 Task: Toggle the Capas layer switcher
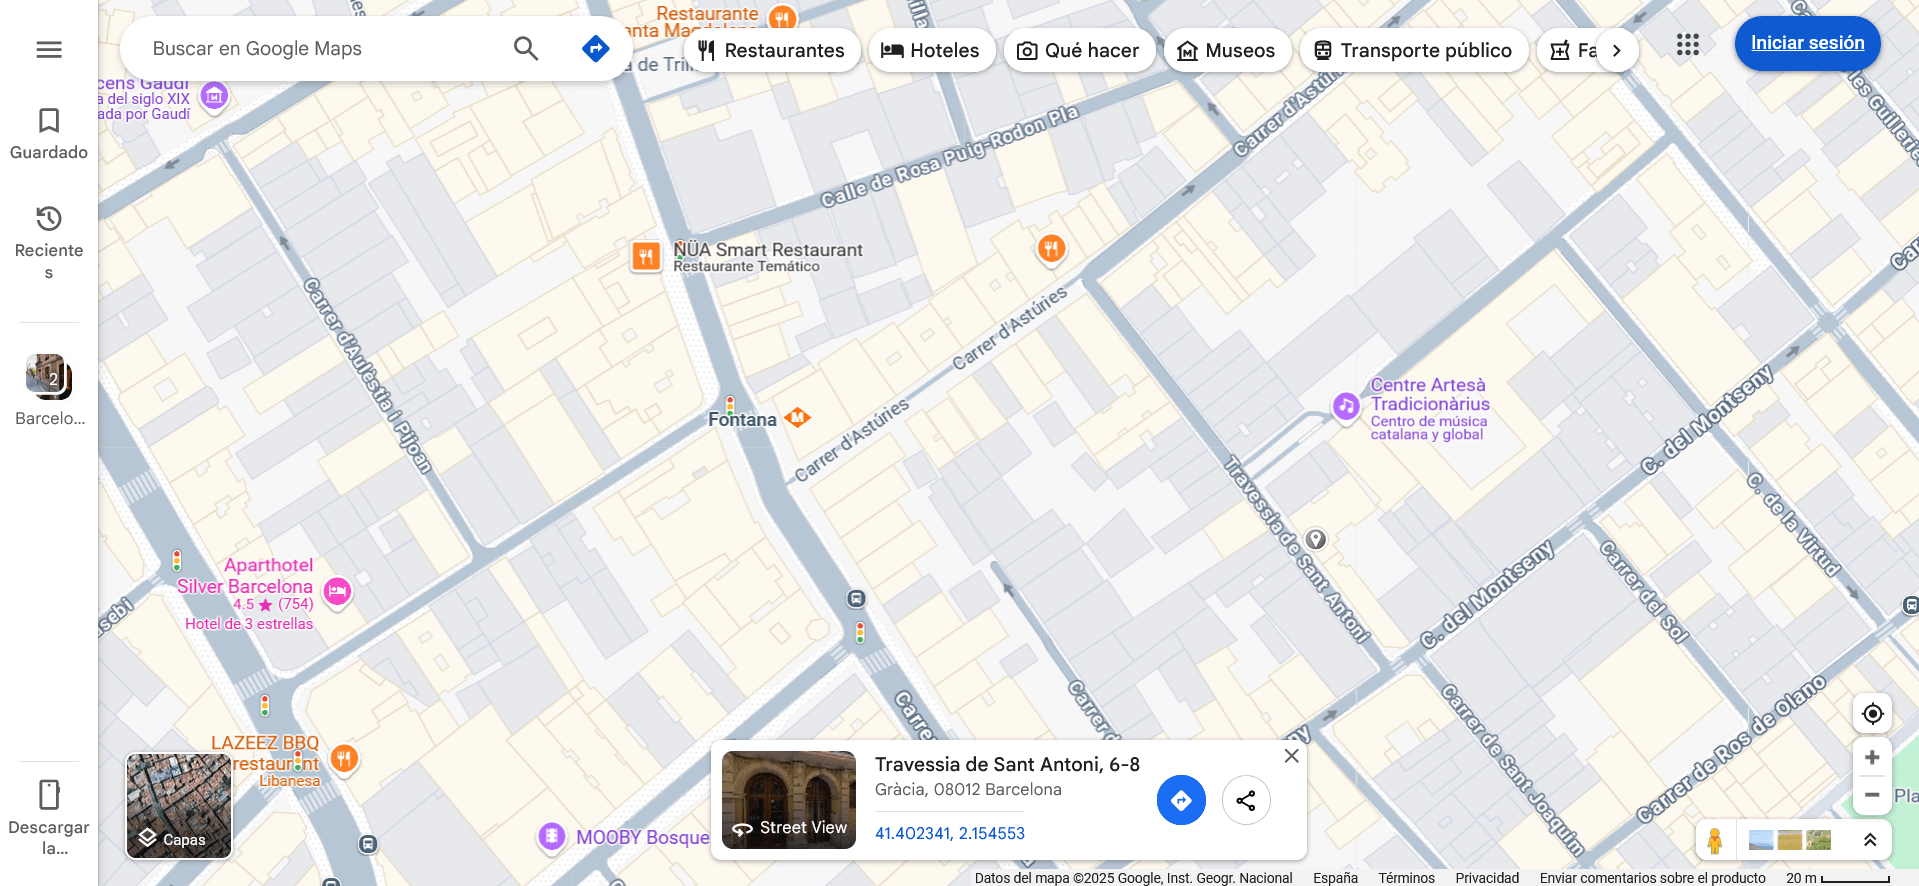(179, 806)
